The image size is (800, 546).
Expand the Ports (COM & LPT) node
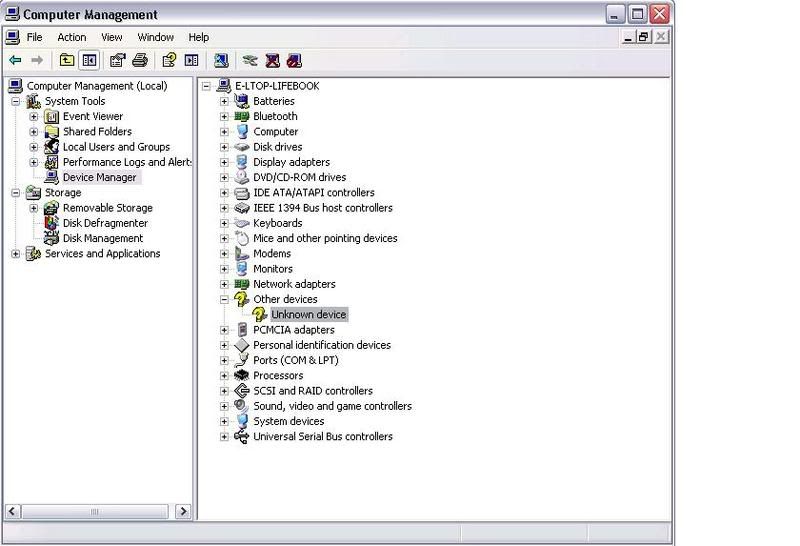click(x=224, y=360)
